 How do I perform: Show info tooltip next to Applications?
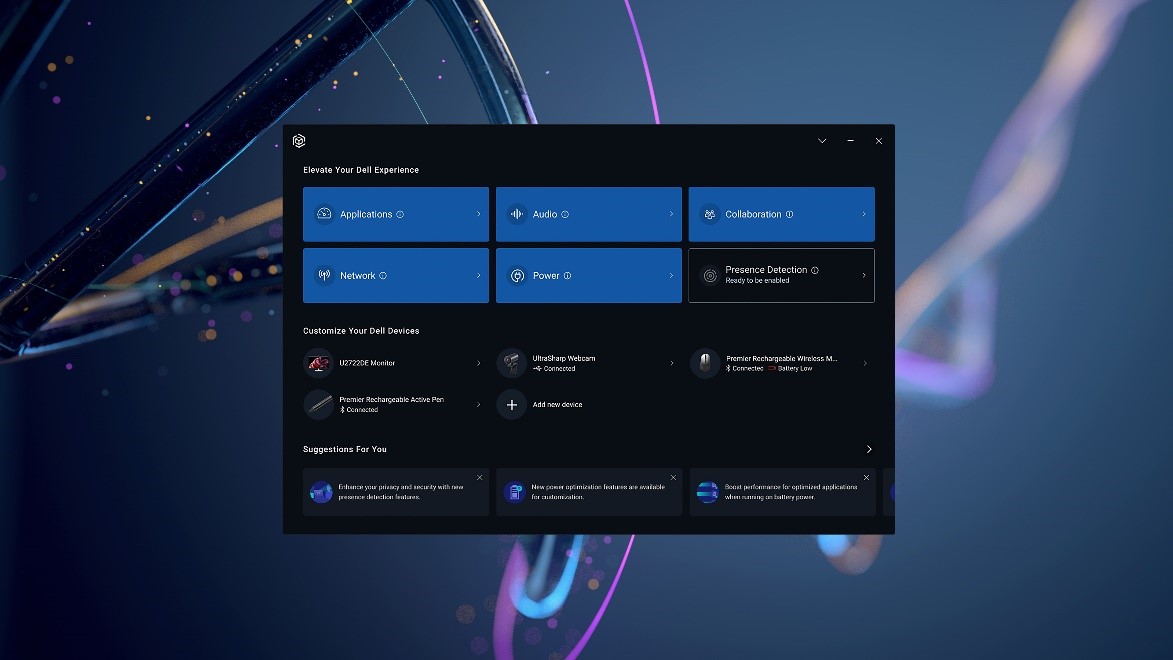click(x=400, y=214)
